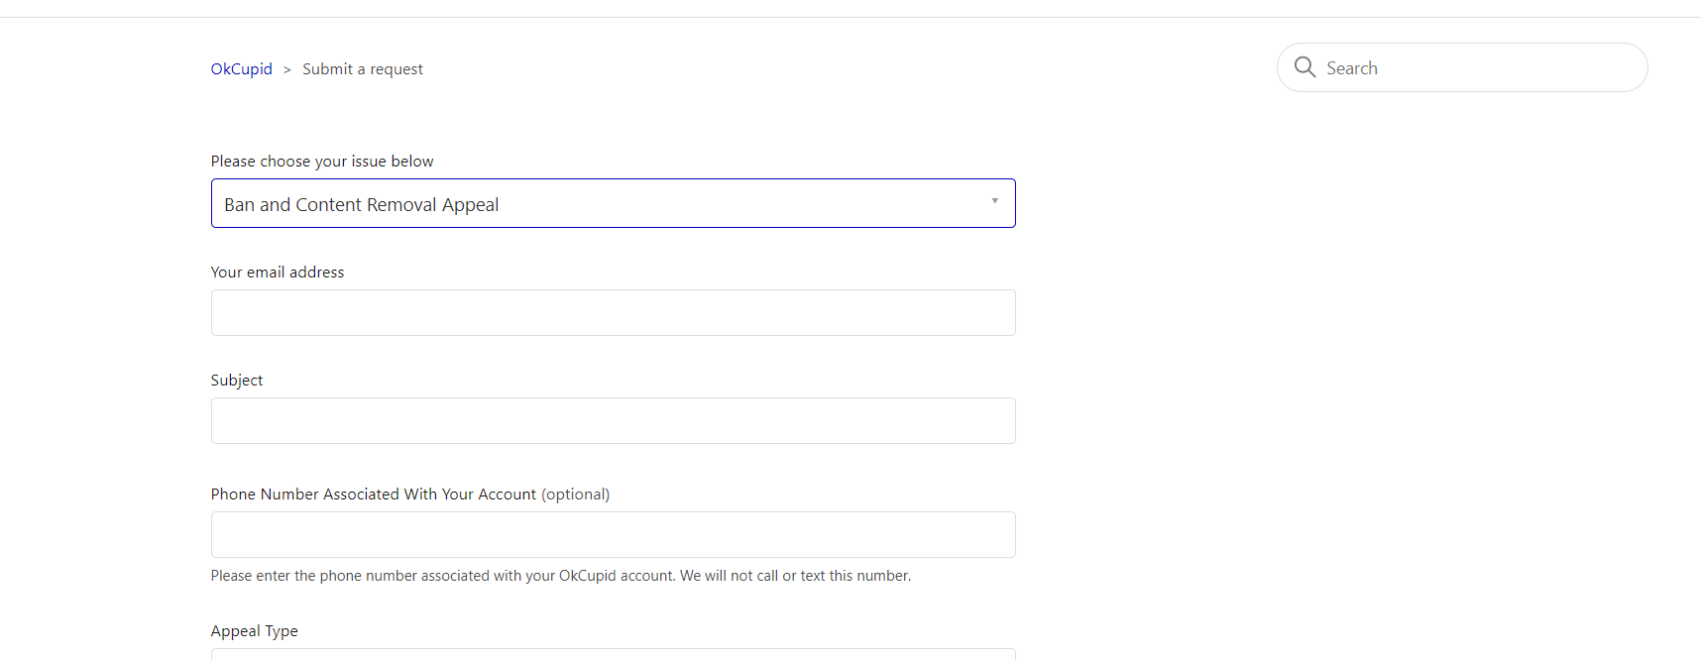The image size is (1700, 660).
Task: Click the optional tag next to phone number
Action: pyautogui.click(x=576, y=493)
